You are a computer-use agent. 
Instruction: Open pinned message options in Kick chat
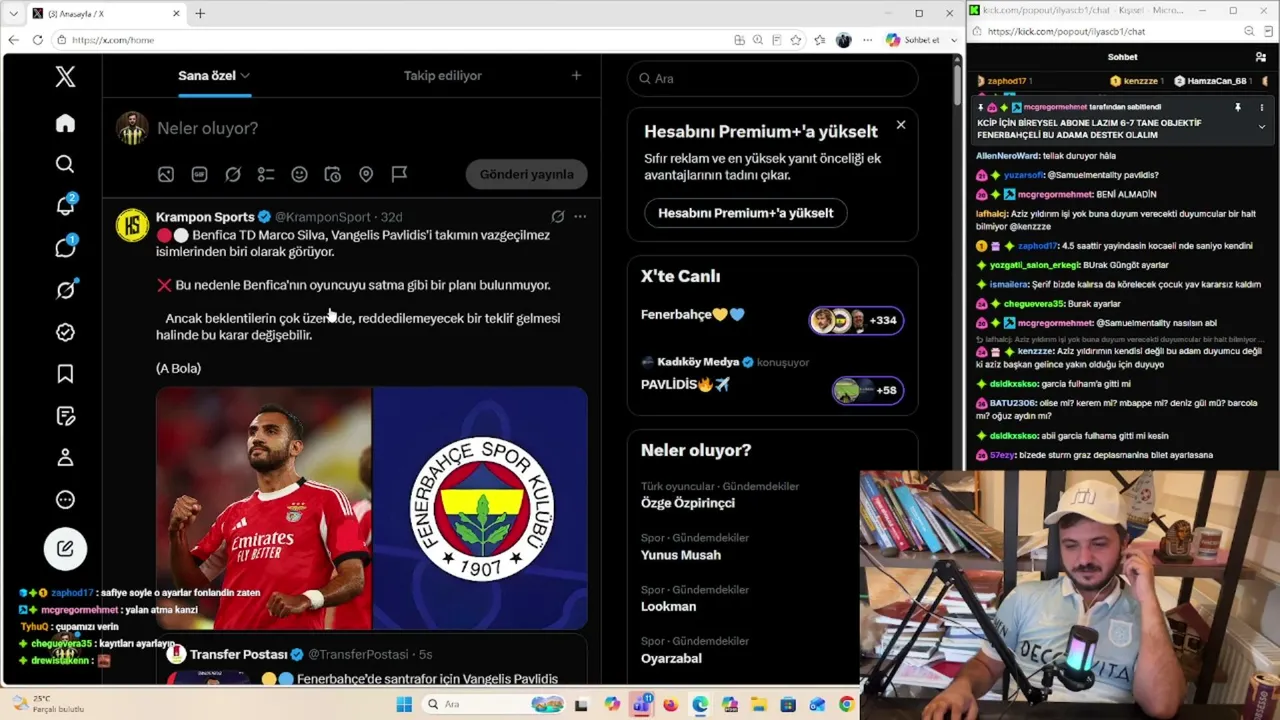click(x=1261, y=107)
